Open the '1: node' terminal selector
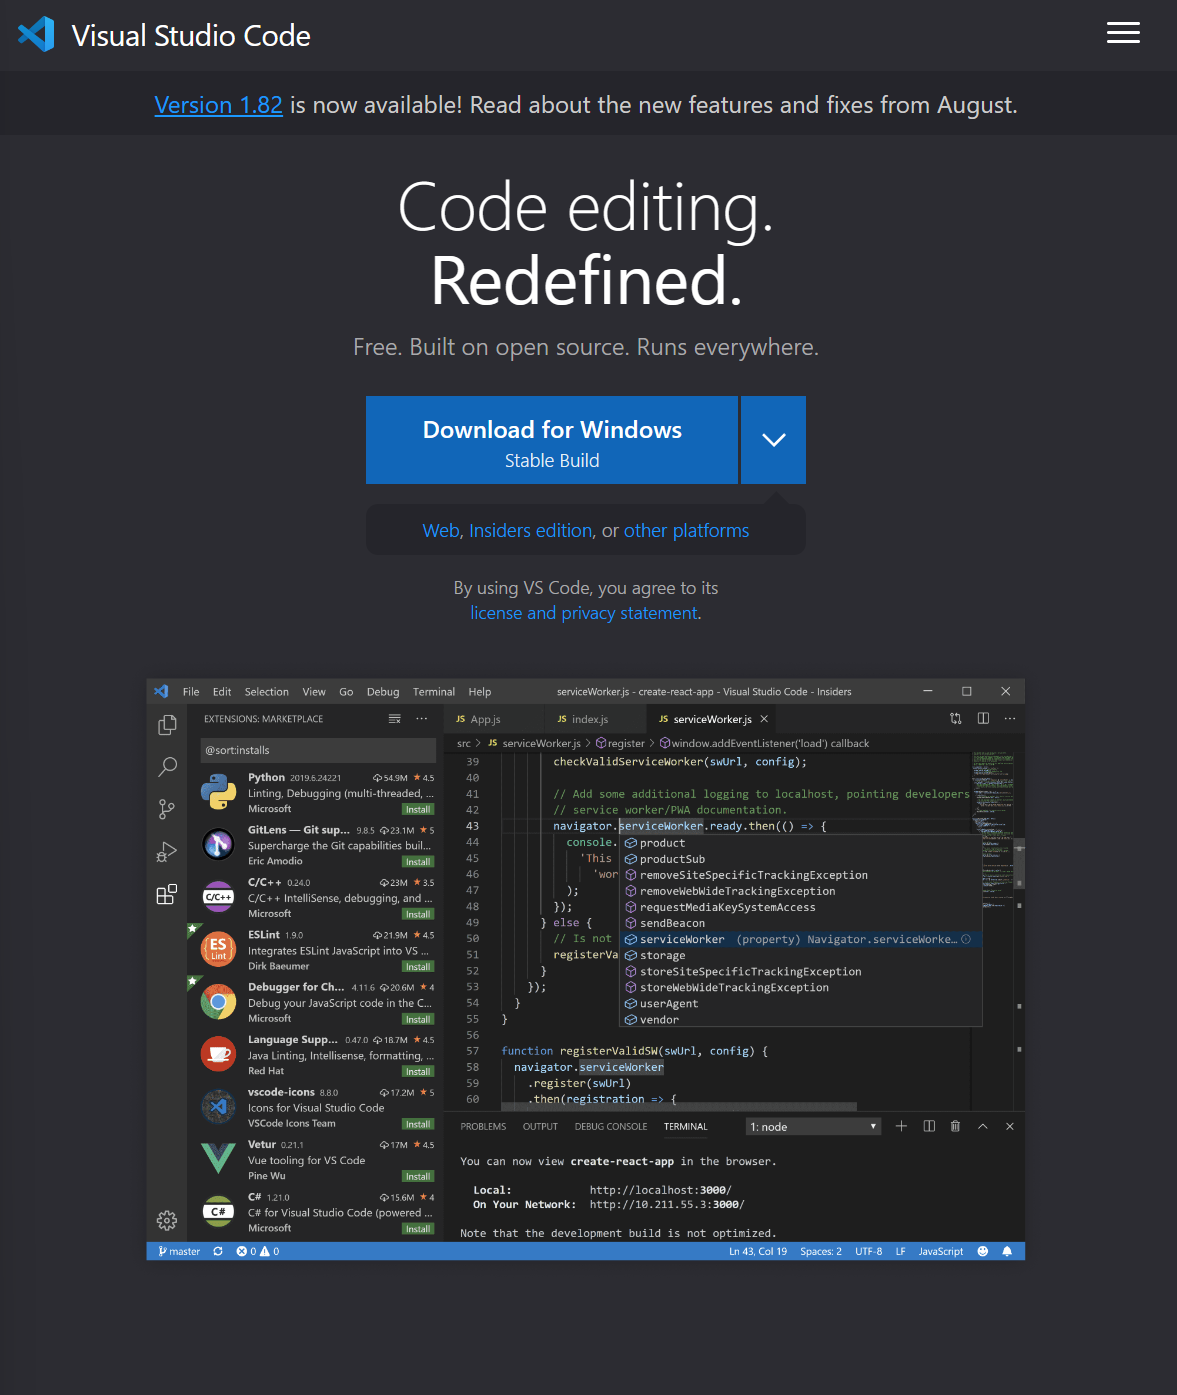The width and height of the screenshot is (1177, 1395). click(x=813, y=1126)
